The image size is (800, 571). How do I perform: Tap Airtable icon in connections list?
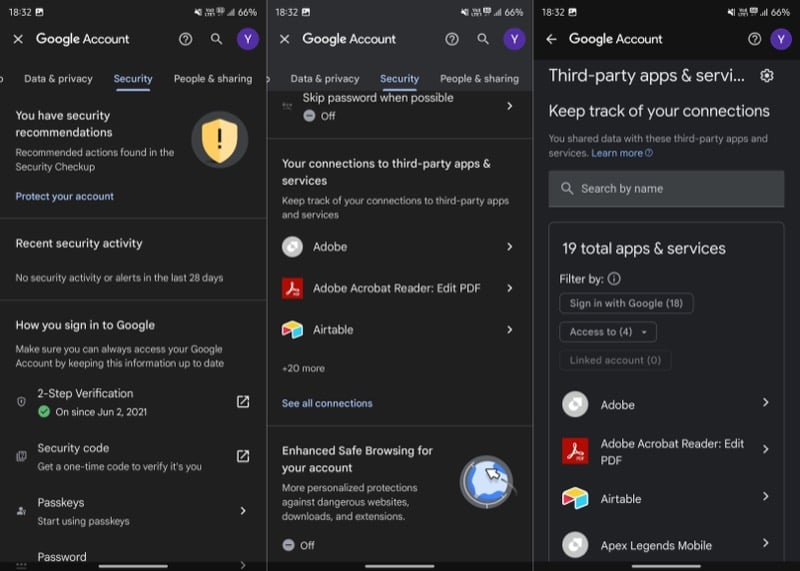pyautogui.click(x=575, y=499)
